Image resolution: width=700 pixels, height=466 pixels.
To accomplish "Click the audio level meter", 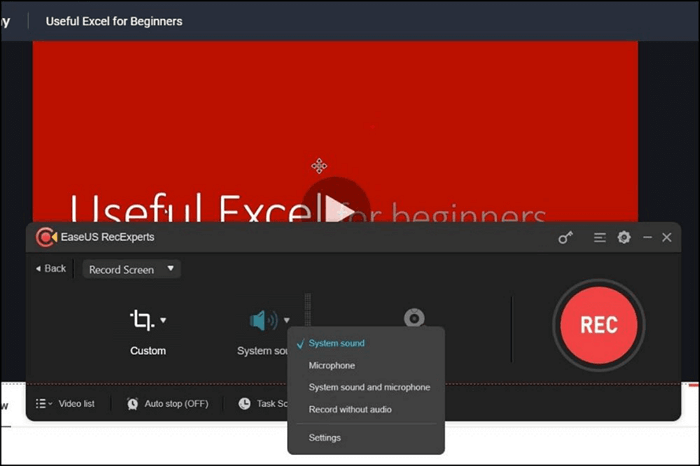I will 308,310.
